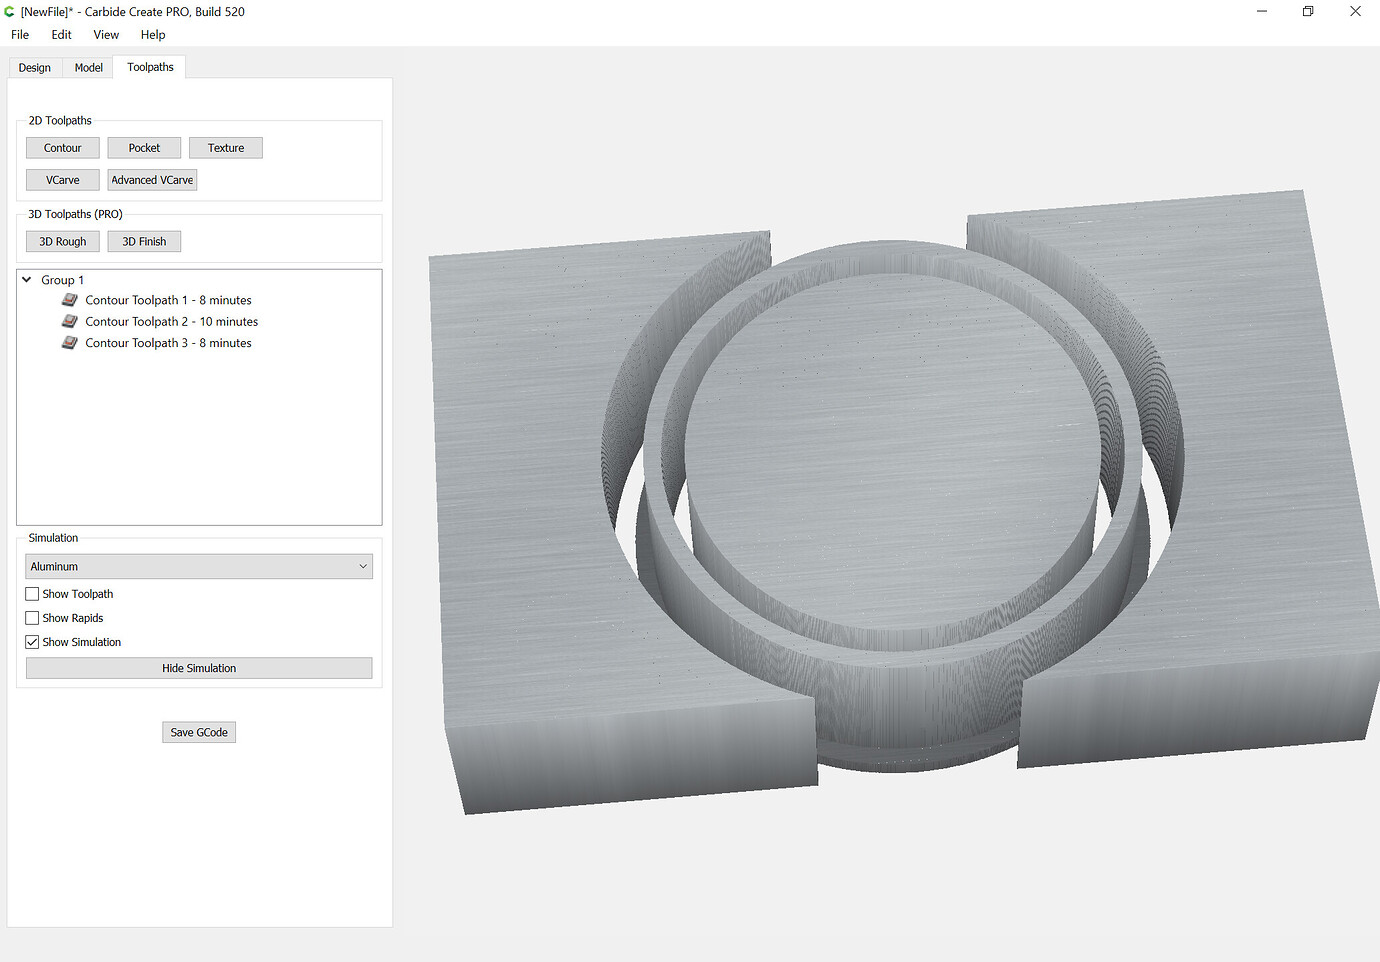The width and height of the screenshot is (1380, 962).
Task: Enable Show Toolpath
Action: click(x=31, y=593)
